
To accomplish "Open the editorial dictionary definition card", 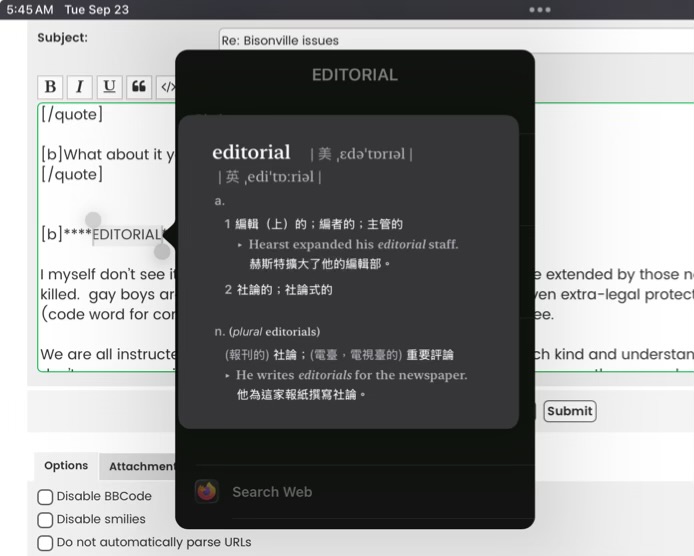I will click(x=348, y=272).
